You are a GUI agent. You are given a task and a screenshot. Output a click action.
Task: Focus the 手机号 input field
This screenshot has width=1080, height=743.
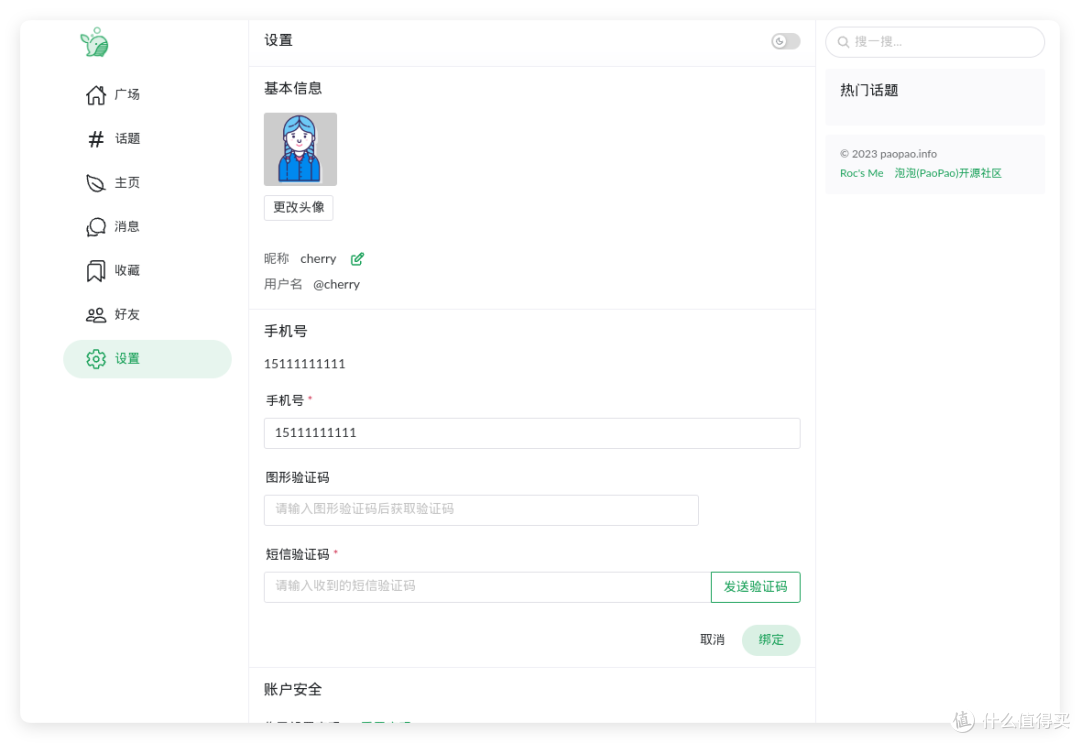click(x=532, y=433)
